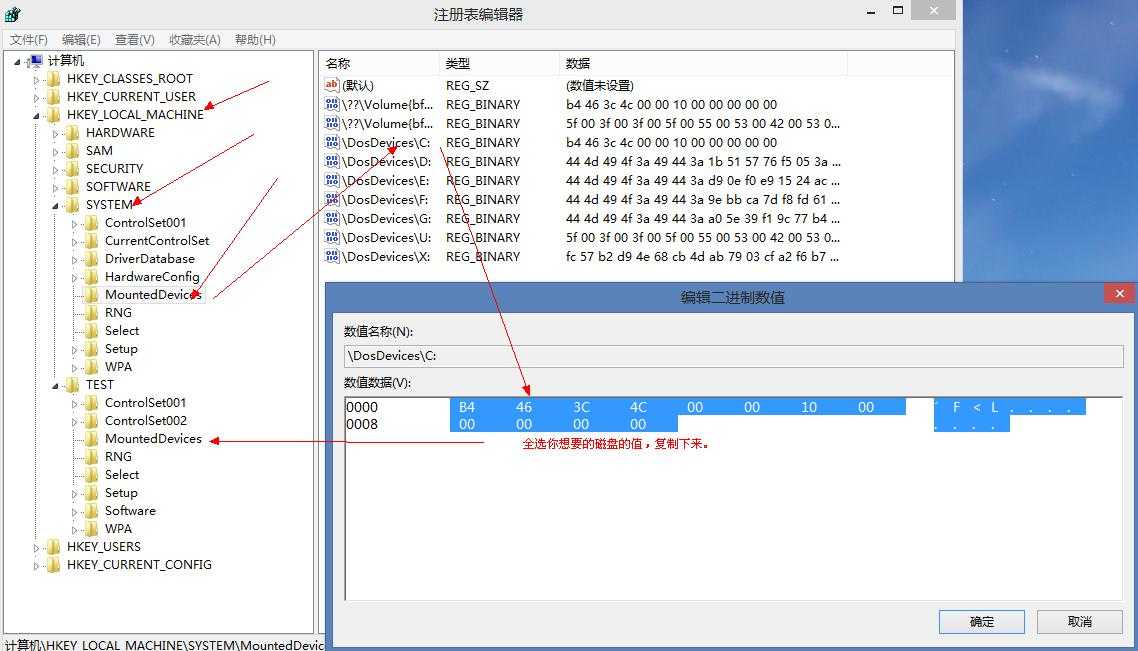Expand the HARDWARE key

[x=55, y=133]
